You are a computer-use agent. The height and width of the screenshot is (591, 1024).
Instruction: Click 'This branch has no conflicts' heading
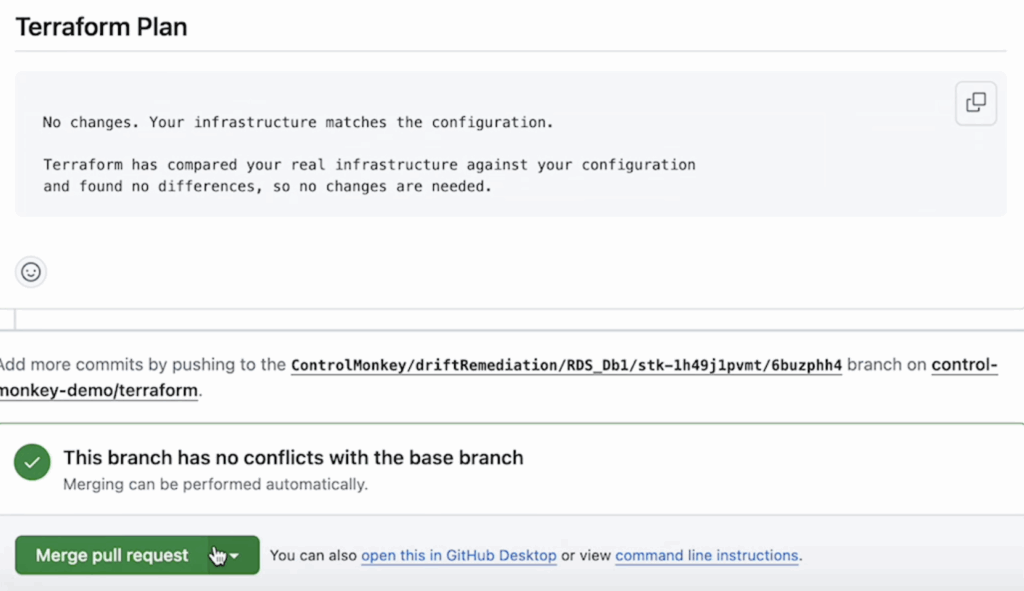[x=293, y=458]
